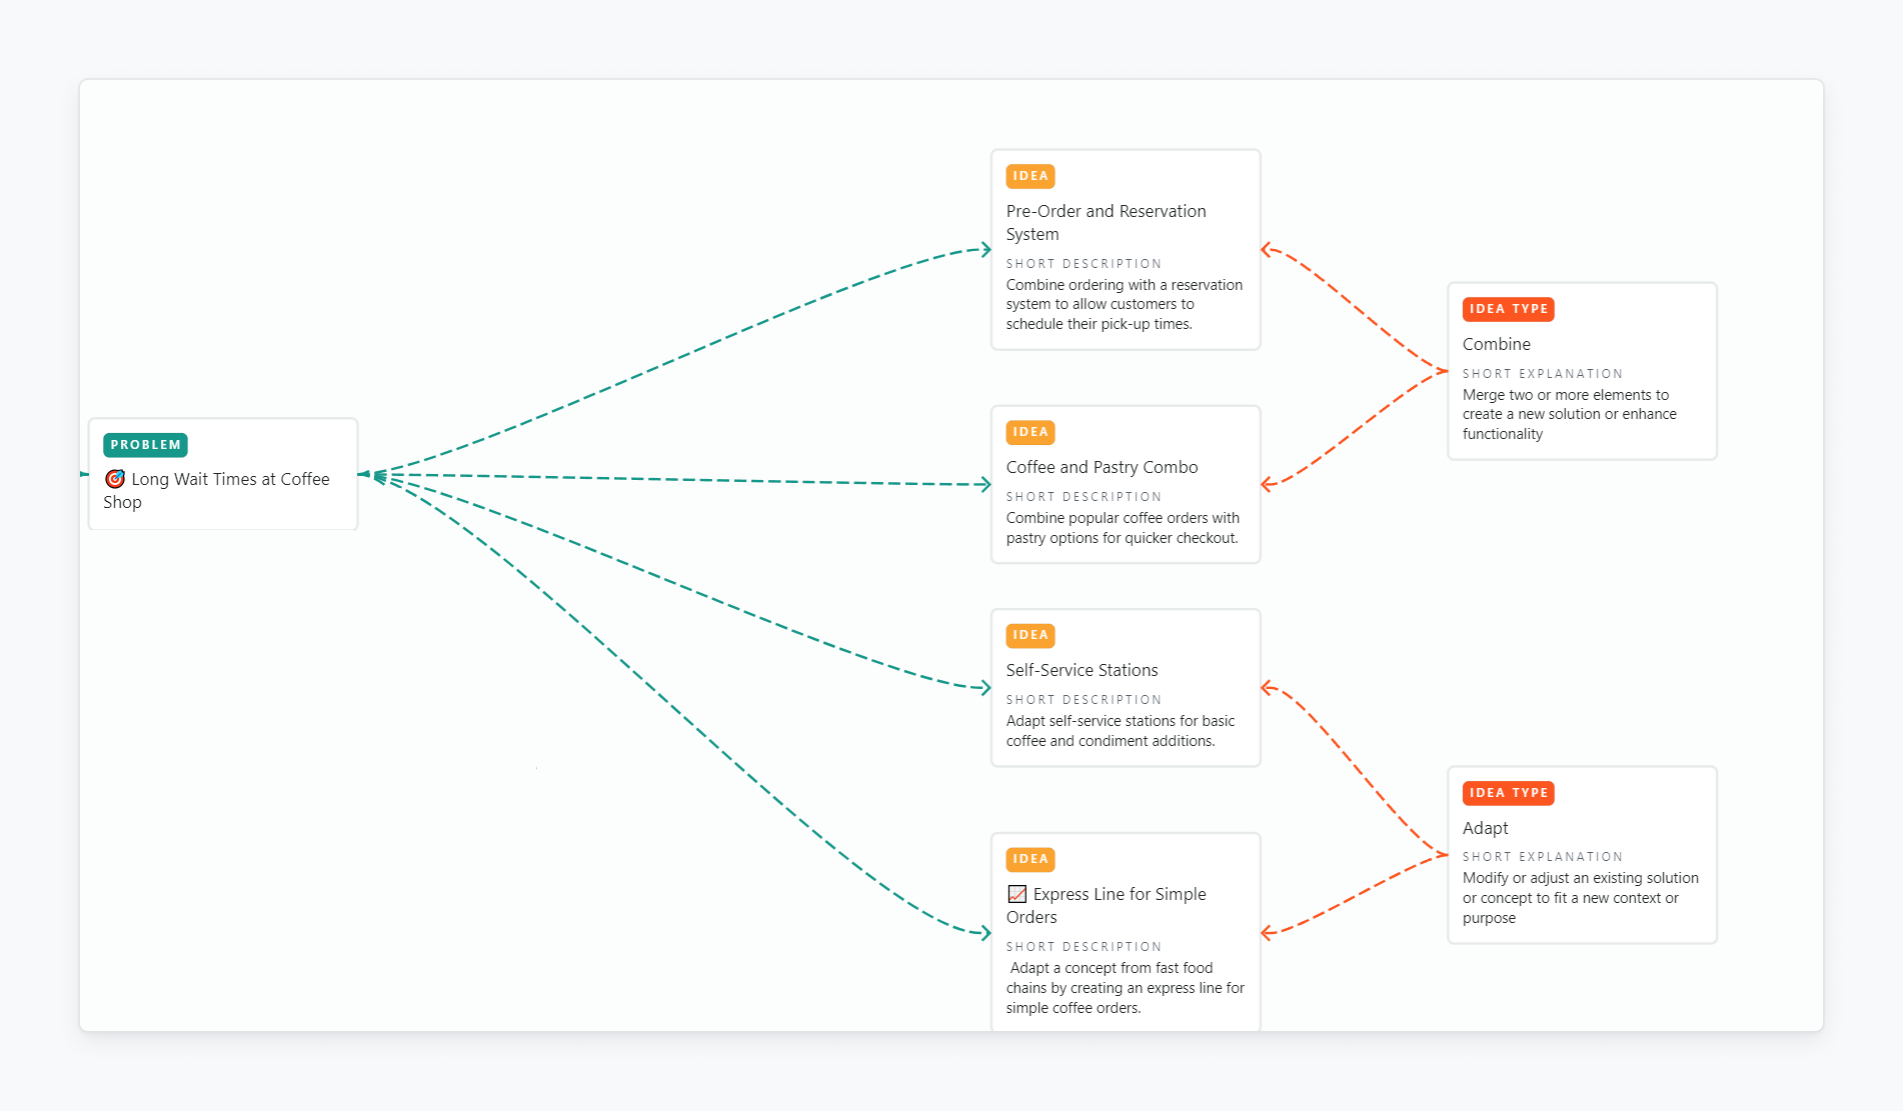Select IDEA badge on Coffee and Pastry Combo
Screen dimensions: 1903x1111
pyautogui.click(x=1030, y=432)
